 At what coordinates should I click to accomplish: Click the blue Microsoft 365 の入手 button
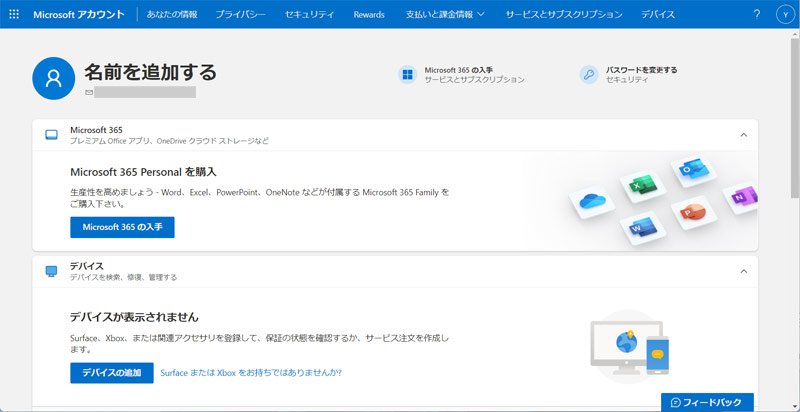click(122, 227)
